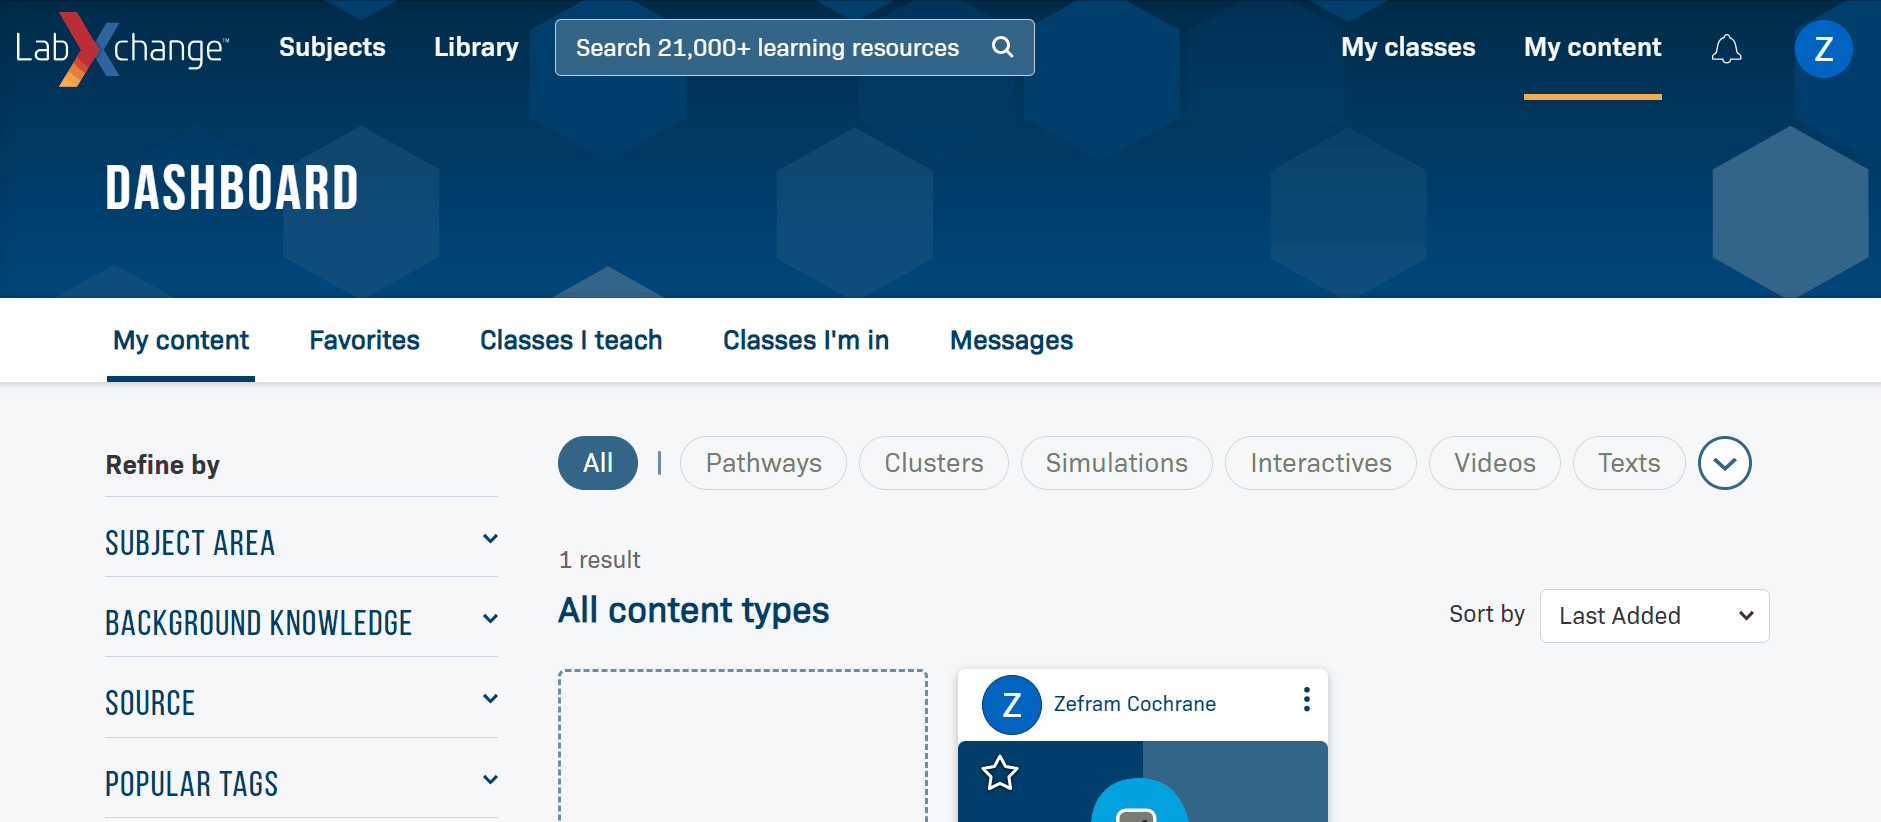Click Zefram Cochrane's avatar on the card
This screenshot has height=822, width=1881.
tap(1011, 705)
